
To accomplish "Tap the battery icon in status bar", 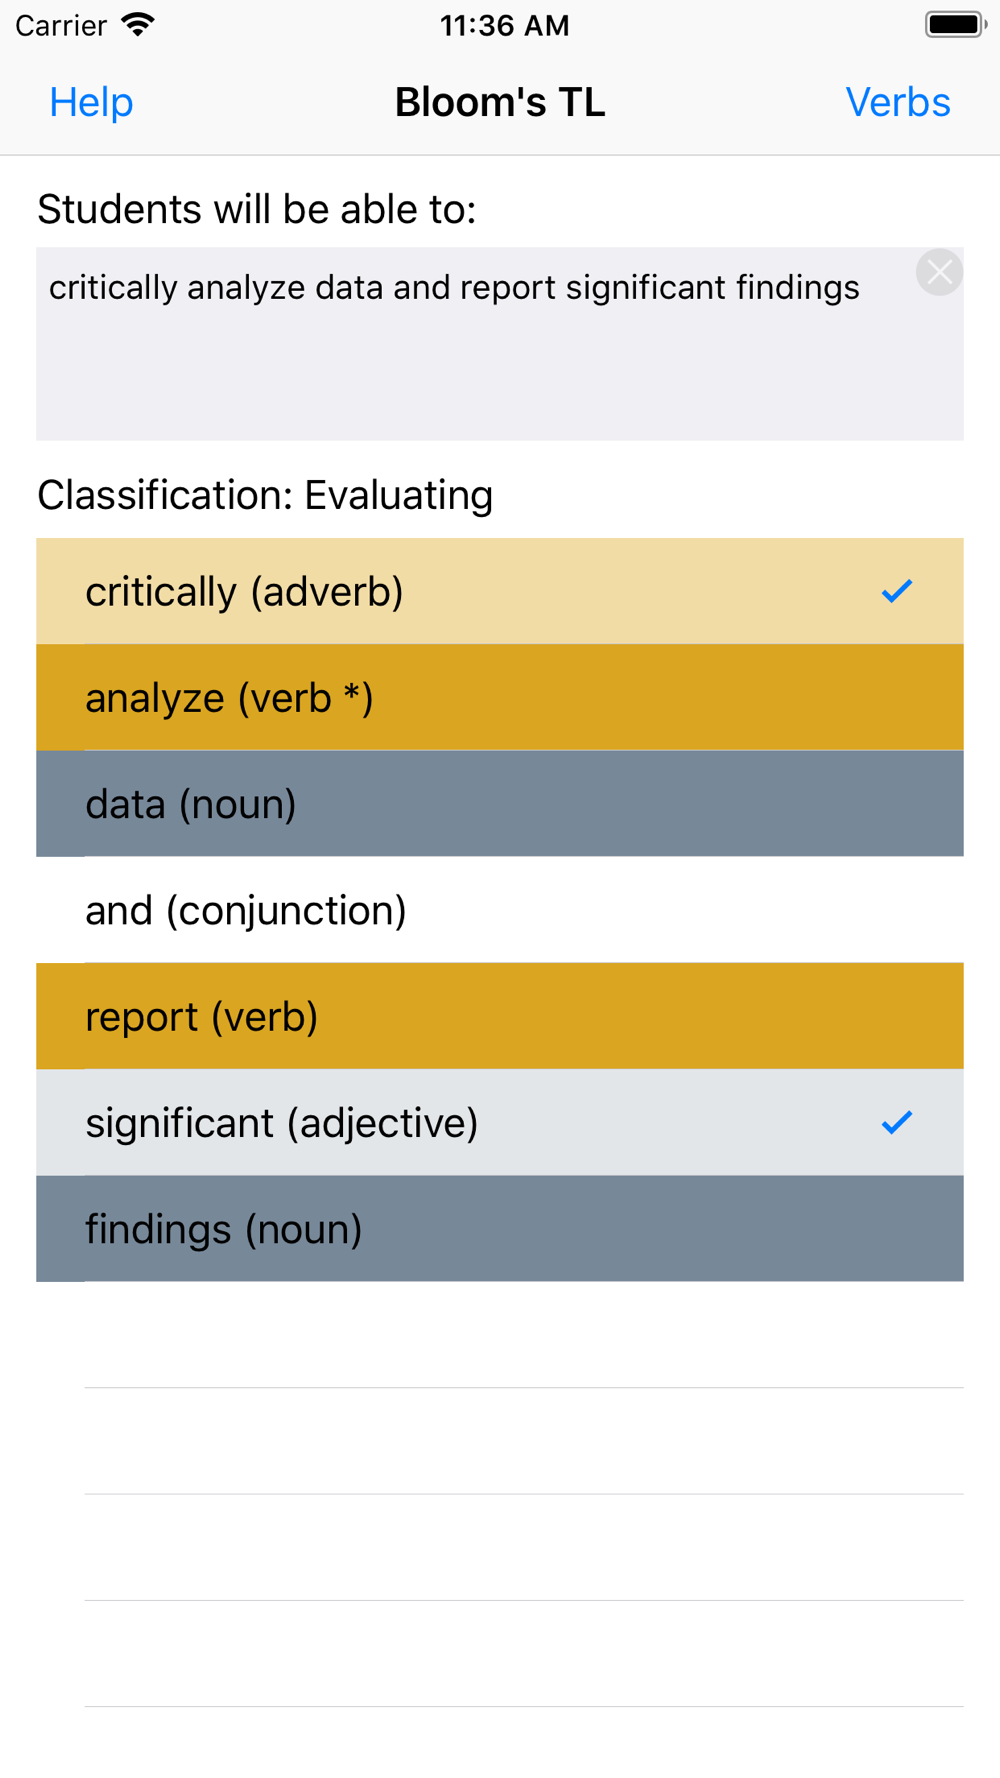I will tap(956, 25).
